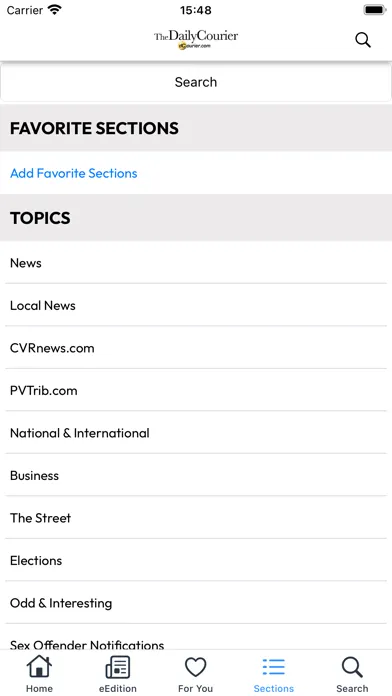Image resolution: width=392 pixels, height=696 pixels.
Task: Open the For You heart icon
Action: [x=195, y=667]
